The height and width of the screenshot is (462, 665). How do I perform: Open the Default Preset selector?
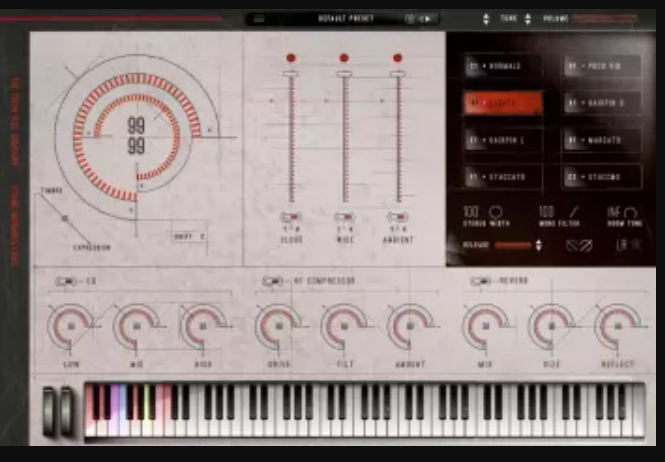click(x=346, y=19)
